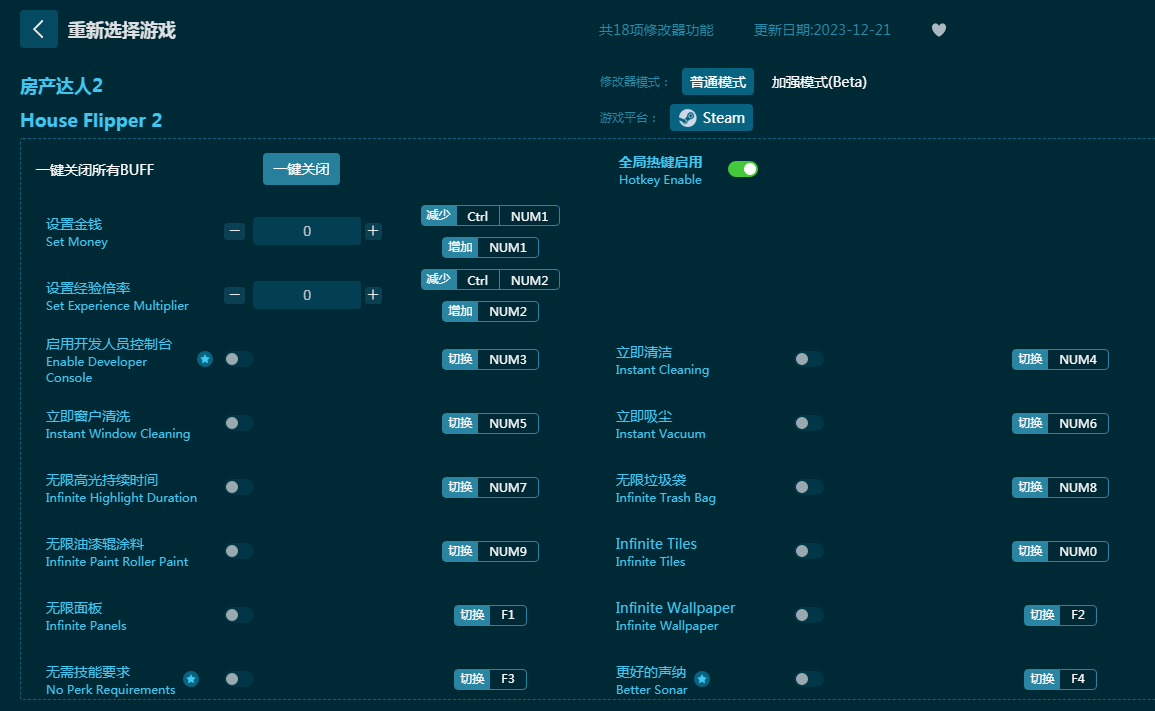Click the 切换 F1 hotkey button

[490, 615]
